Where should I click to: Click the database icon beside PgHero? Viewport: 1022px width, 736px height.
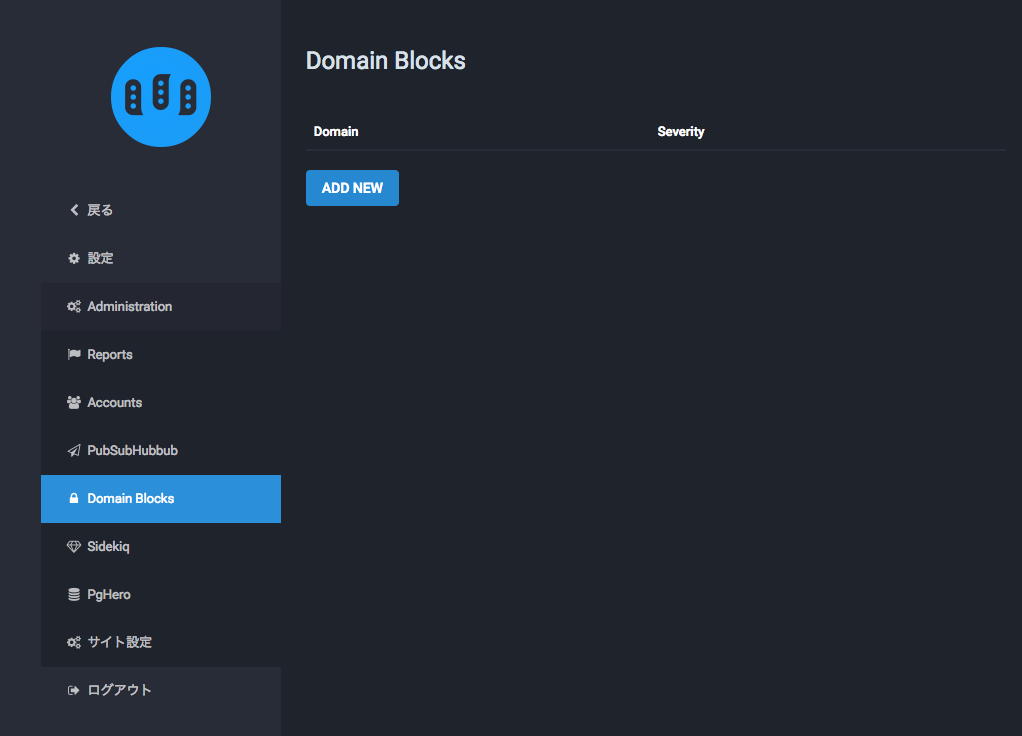pyautogui.click(x=74, y=595)
